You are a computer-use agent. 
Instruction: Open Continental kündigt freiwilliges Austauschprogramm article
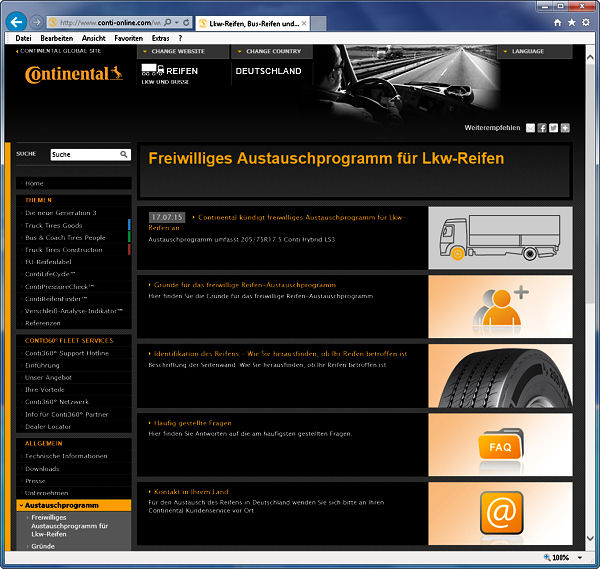[x=277, y=222]
